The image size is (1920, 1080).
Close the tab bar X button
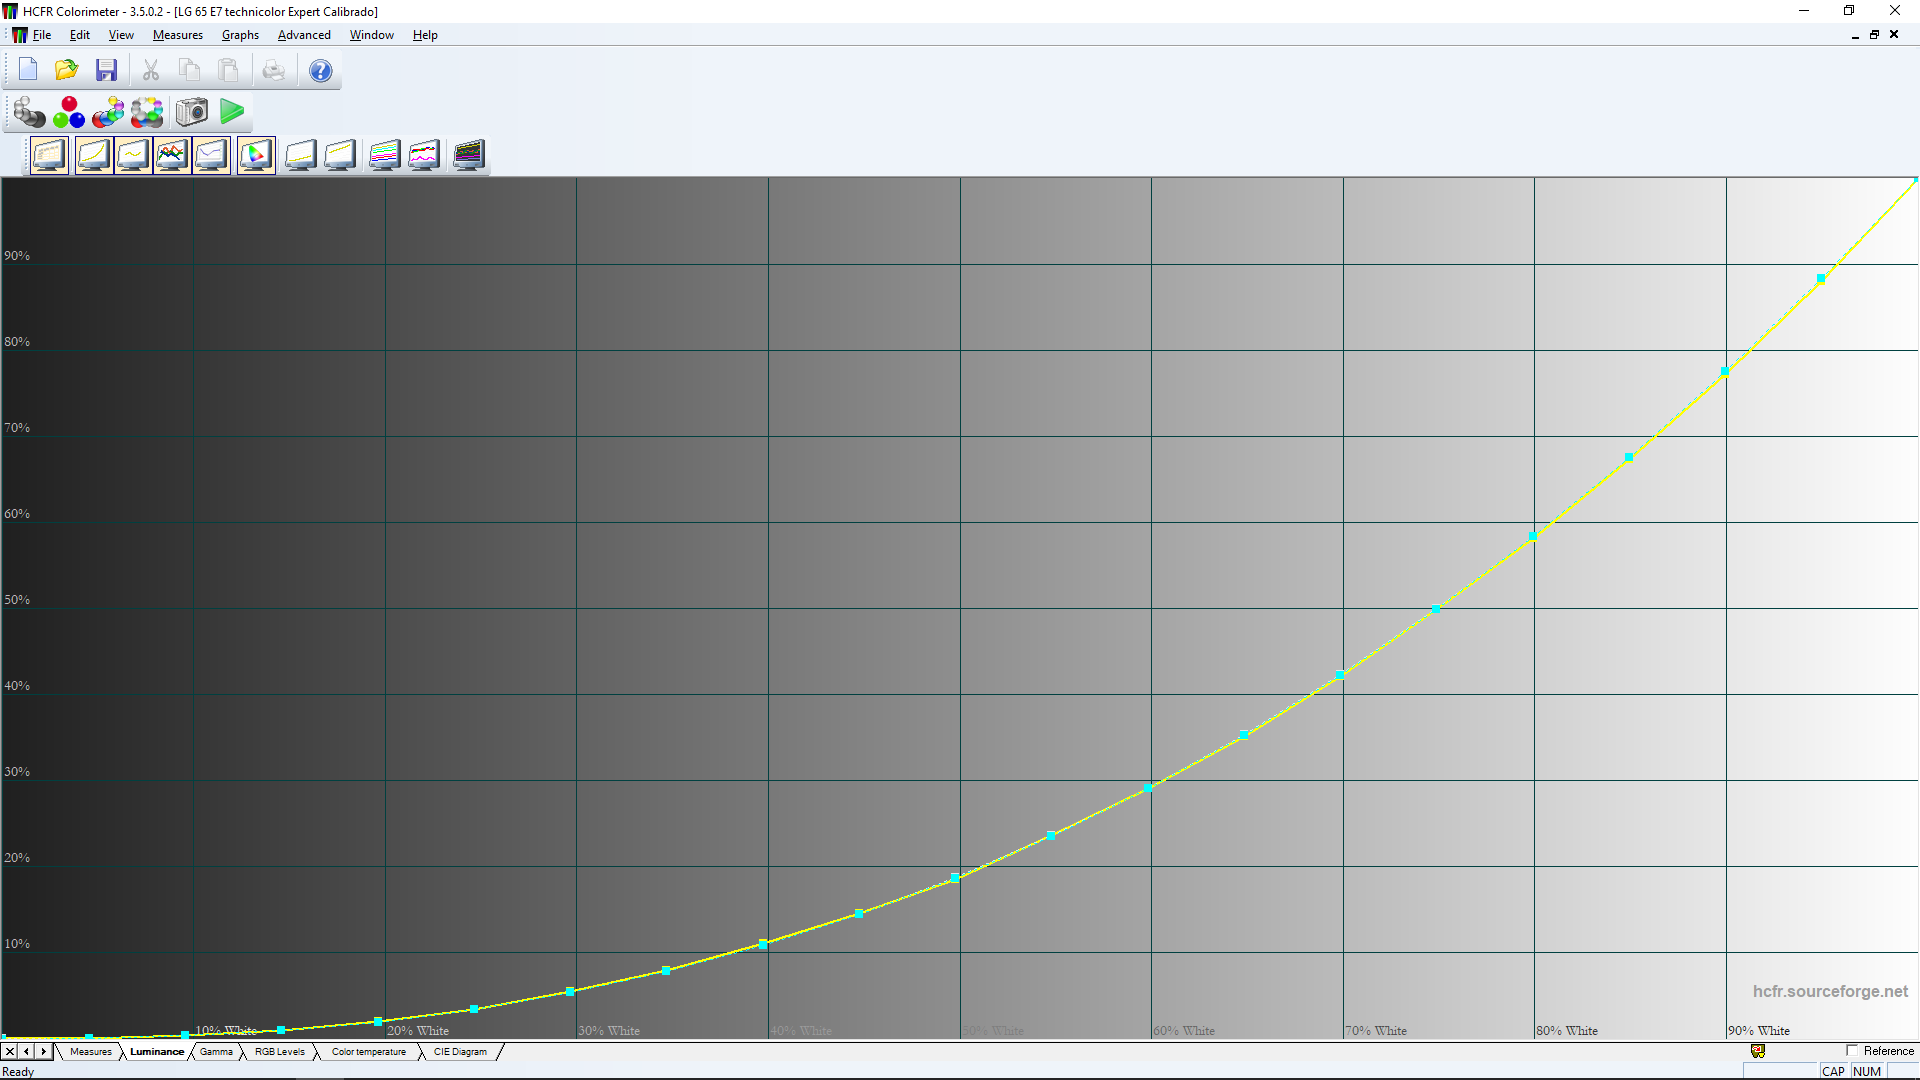(10, 1052)
